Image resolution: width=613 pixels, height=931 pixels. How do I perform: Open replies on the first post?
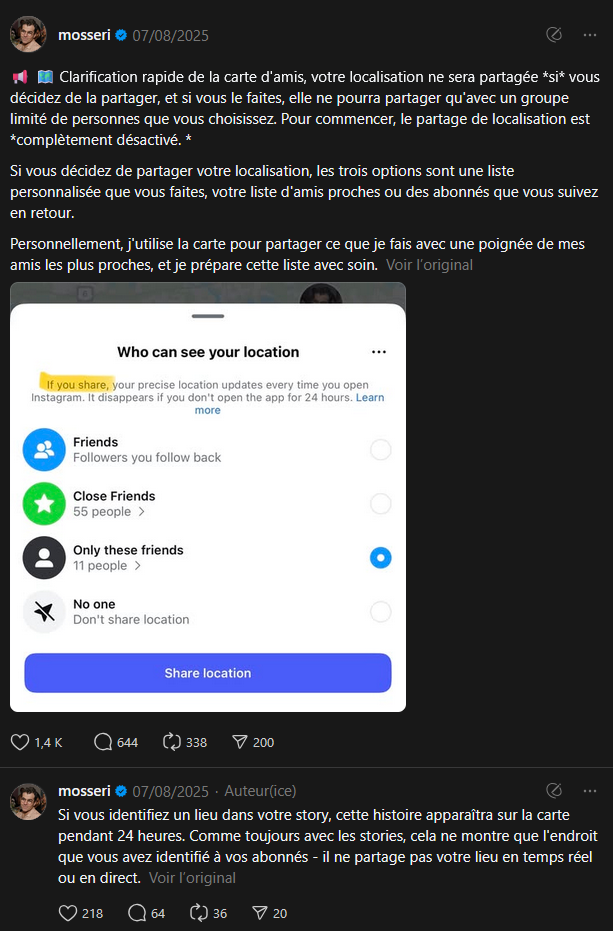pyautogui.click(x=103, y=742)
